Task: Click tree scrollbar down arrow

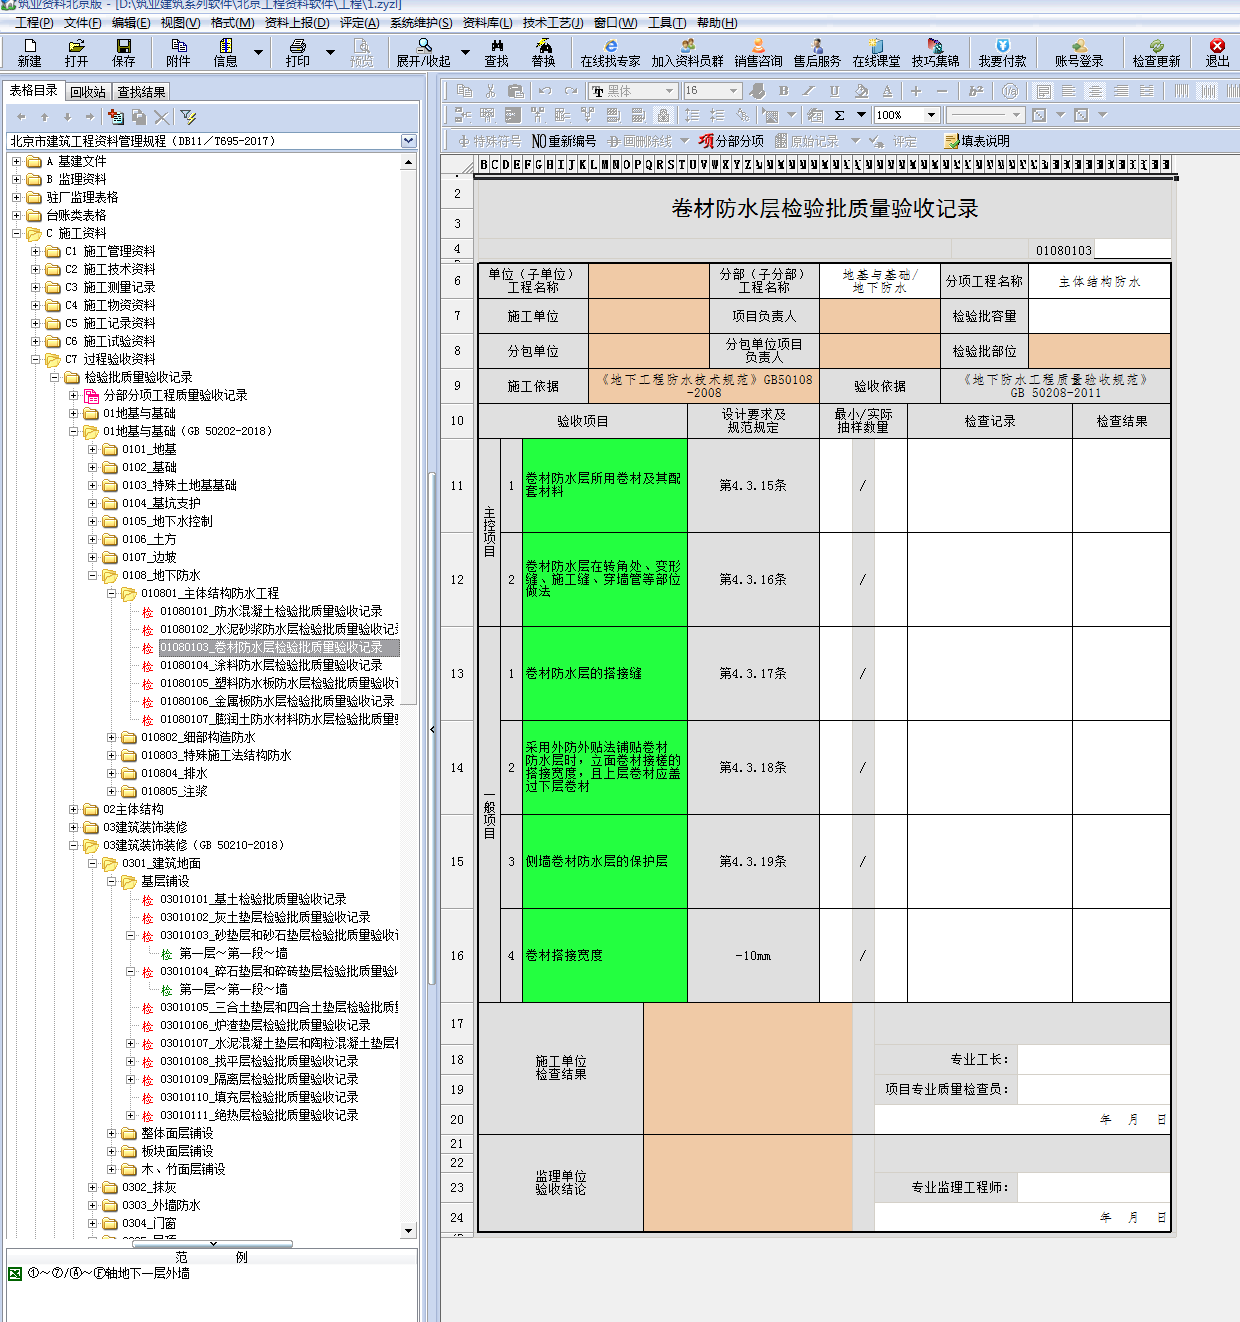Action: coord(408,1231)
